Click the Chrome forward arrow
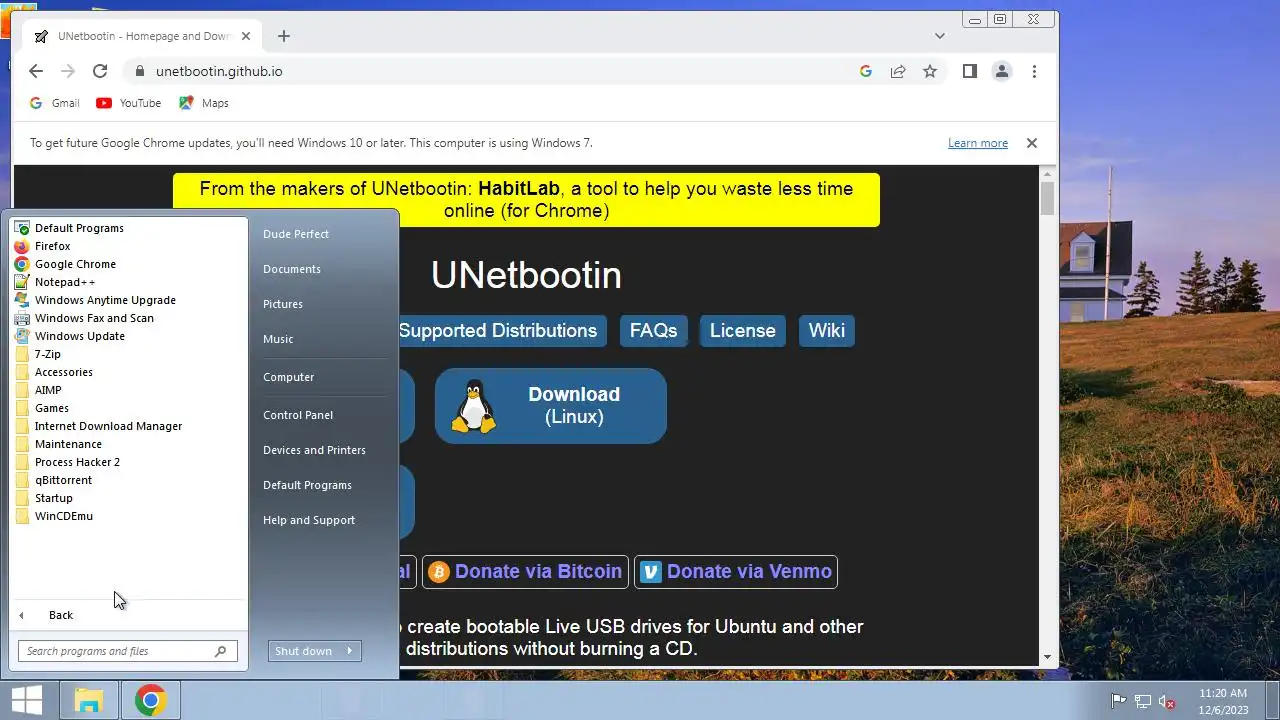The height and width of the screenshot is (720, 1280). 68,71
